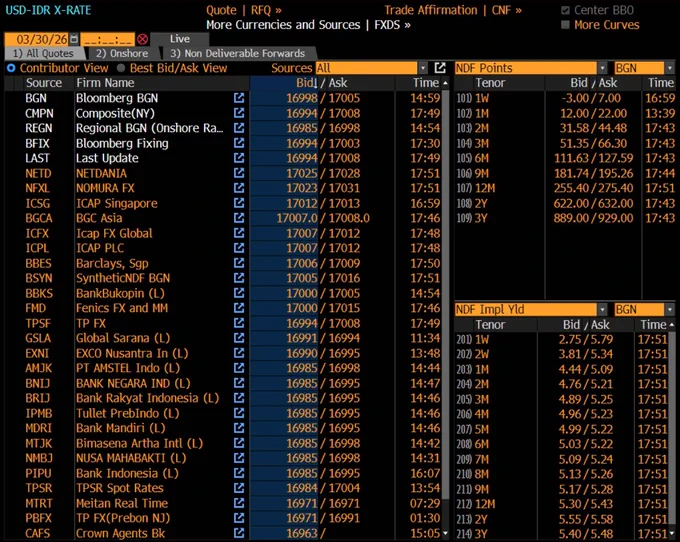Click the pop-out icon beside the Sources dropdown

tap(440, 68)
